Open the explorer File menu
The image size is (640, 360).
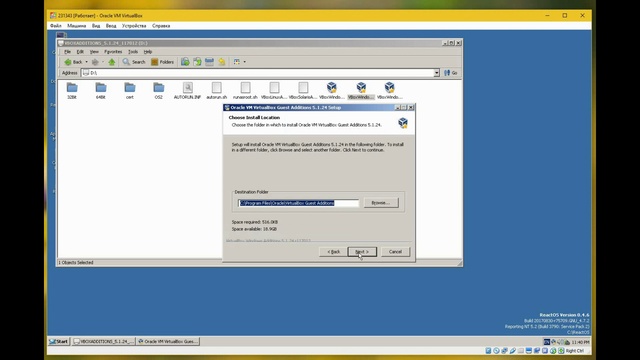67,52
